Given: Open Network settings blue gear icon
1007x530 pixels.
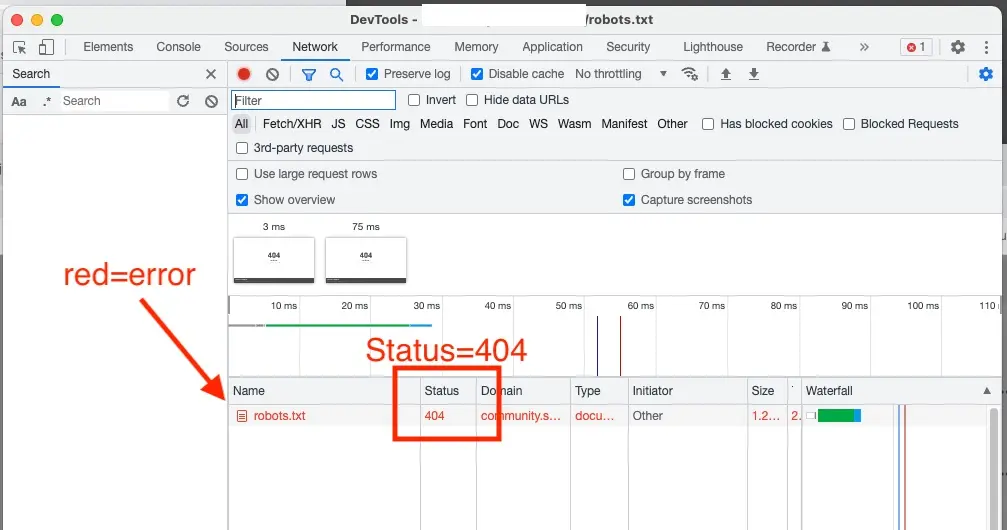Looking at the screenshot, I should (986, 74).
